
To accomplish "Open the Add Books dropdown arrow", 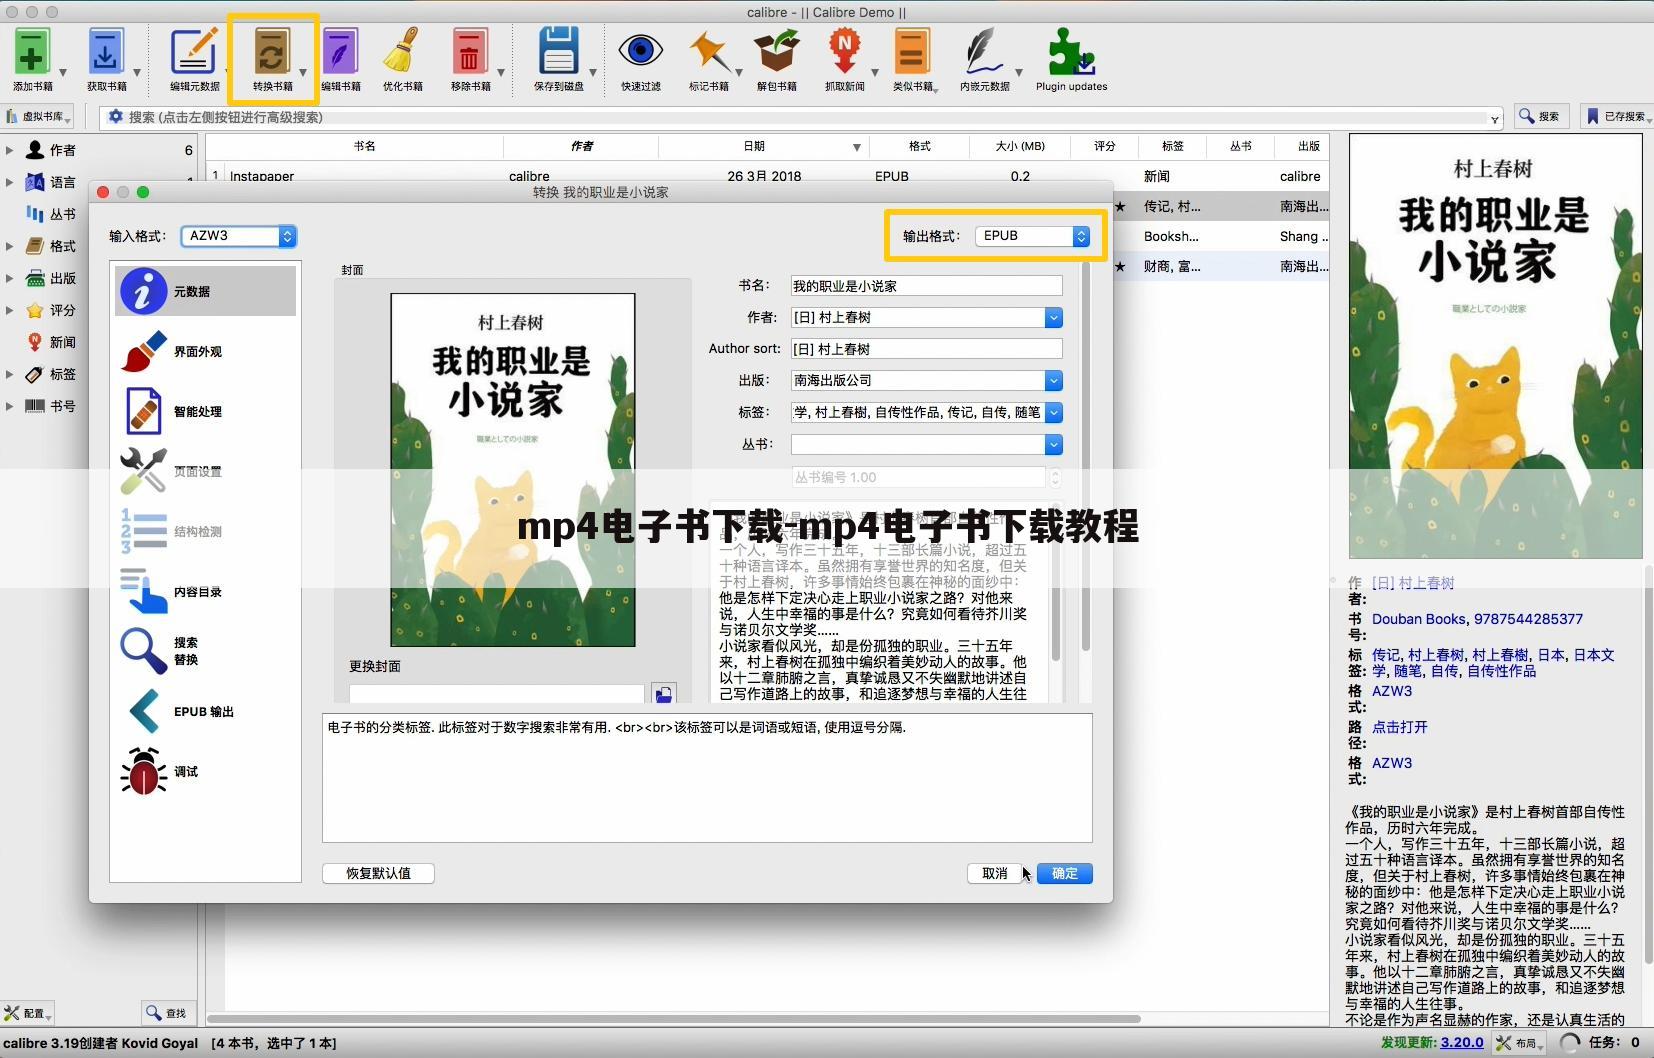I will click(x=63, y=73).
